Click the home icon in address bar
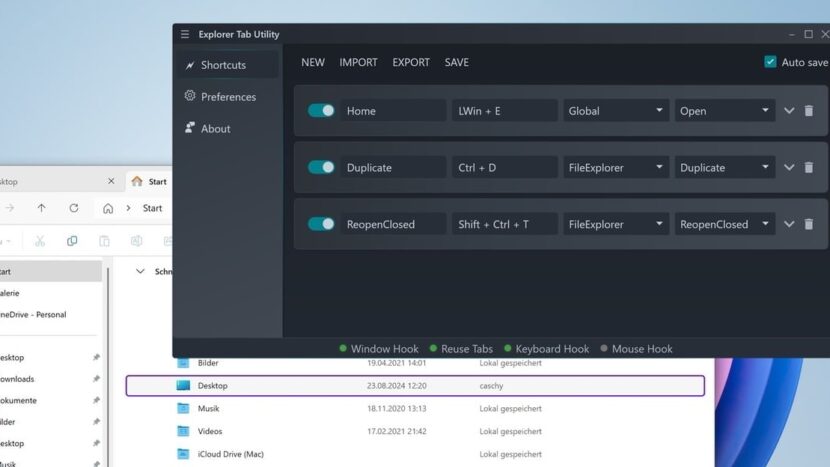This screenshot has height=467, width=830. tap(108, 208)
